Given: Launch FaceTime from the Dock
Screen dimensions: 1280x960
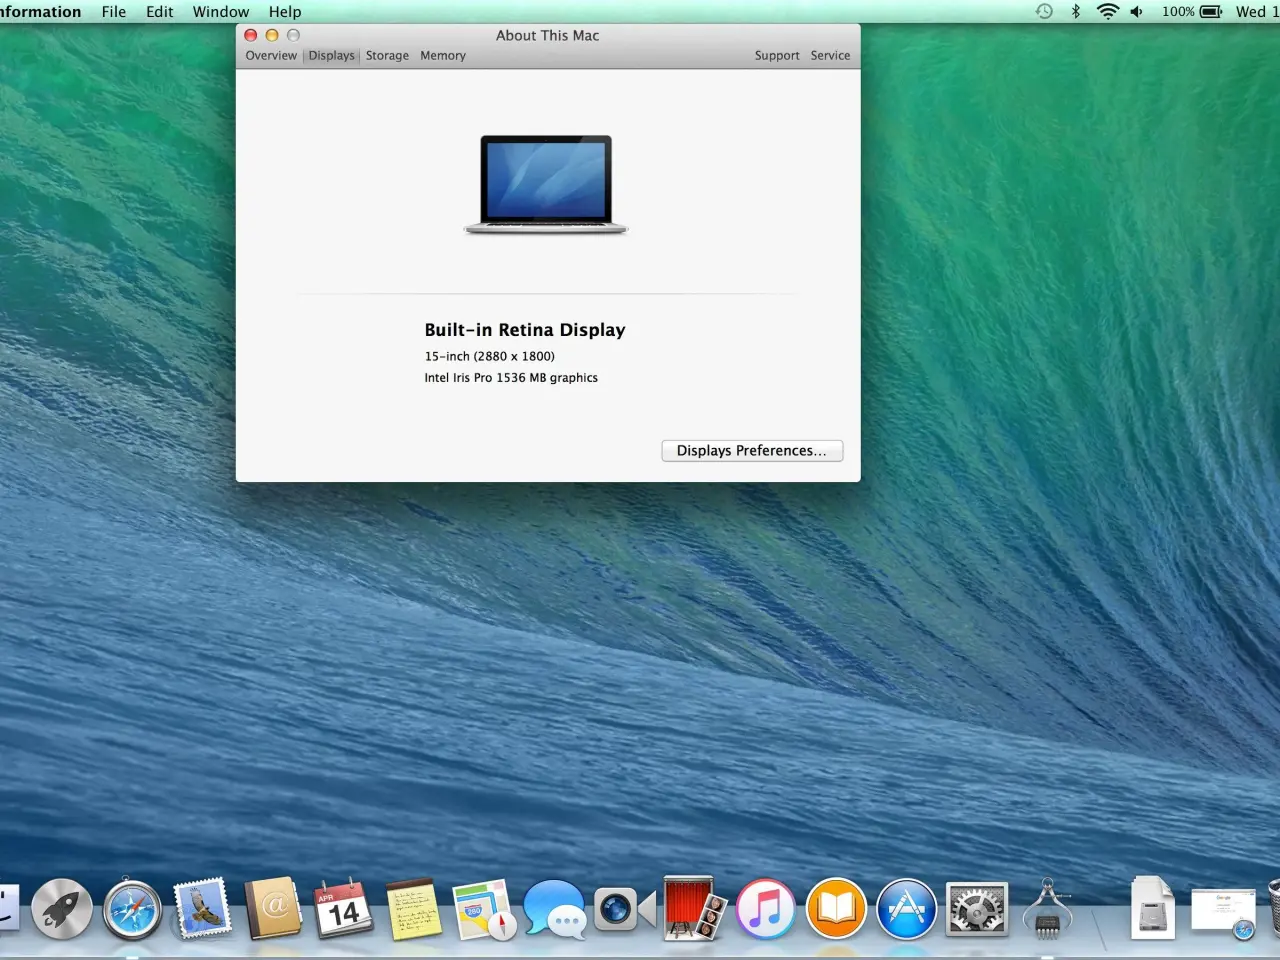Looking at the screenshot, I should point(625,909).
